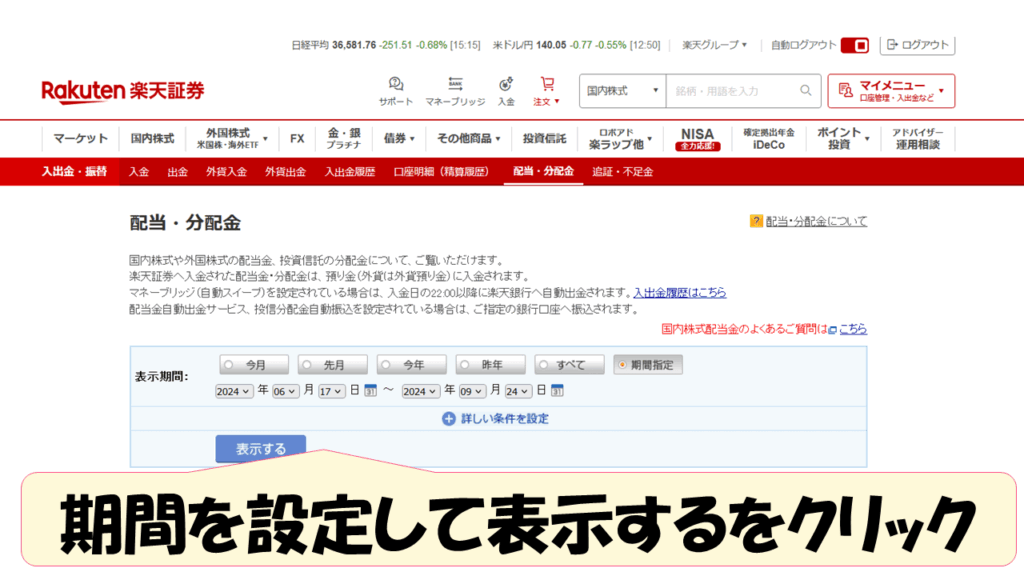Open the end month 09 dropdown

[472, 391]
